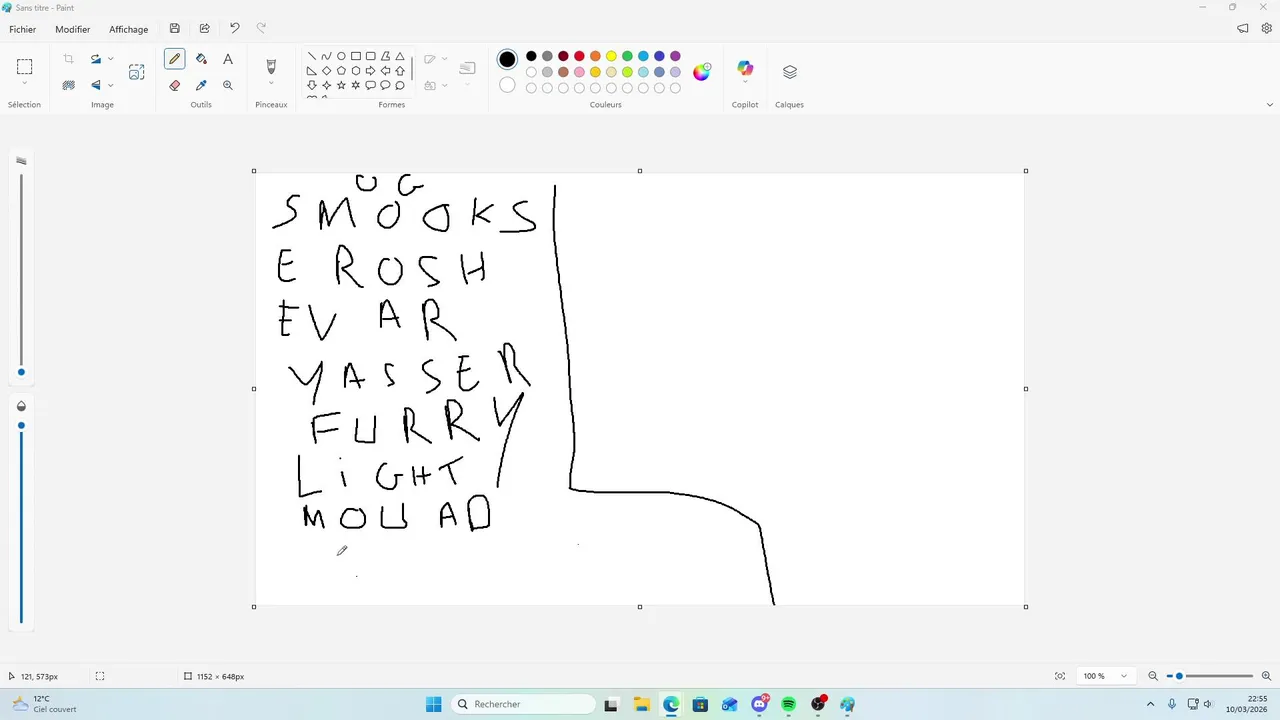Choose the five-point Star shape
The image size is (1280, 720).
(x=341, y=85)
